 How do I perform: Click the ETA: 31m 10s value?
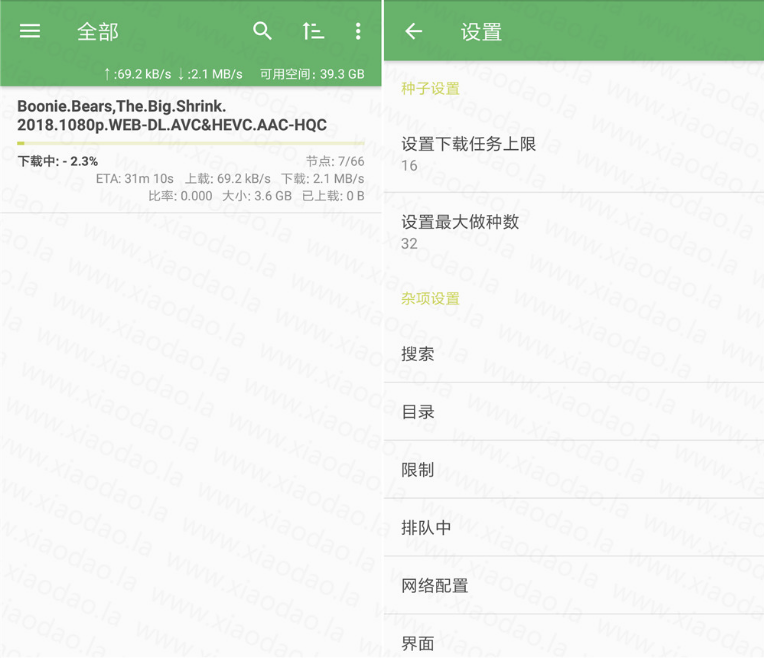(x=134, y=179)
